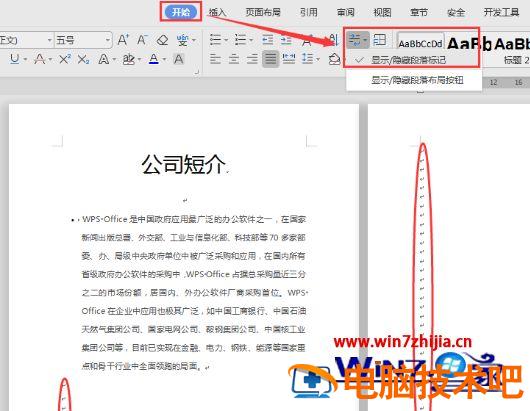The image size is (530, 411).
Task: Switch to the 开始 tab
Action: point(181,13)
